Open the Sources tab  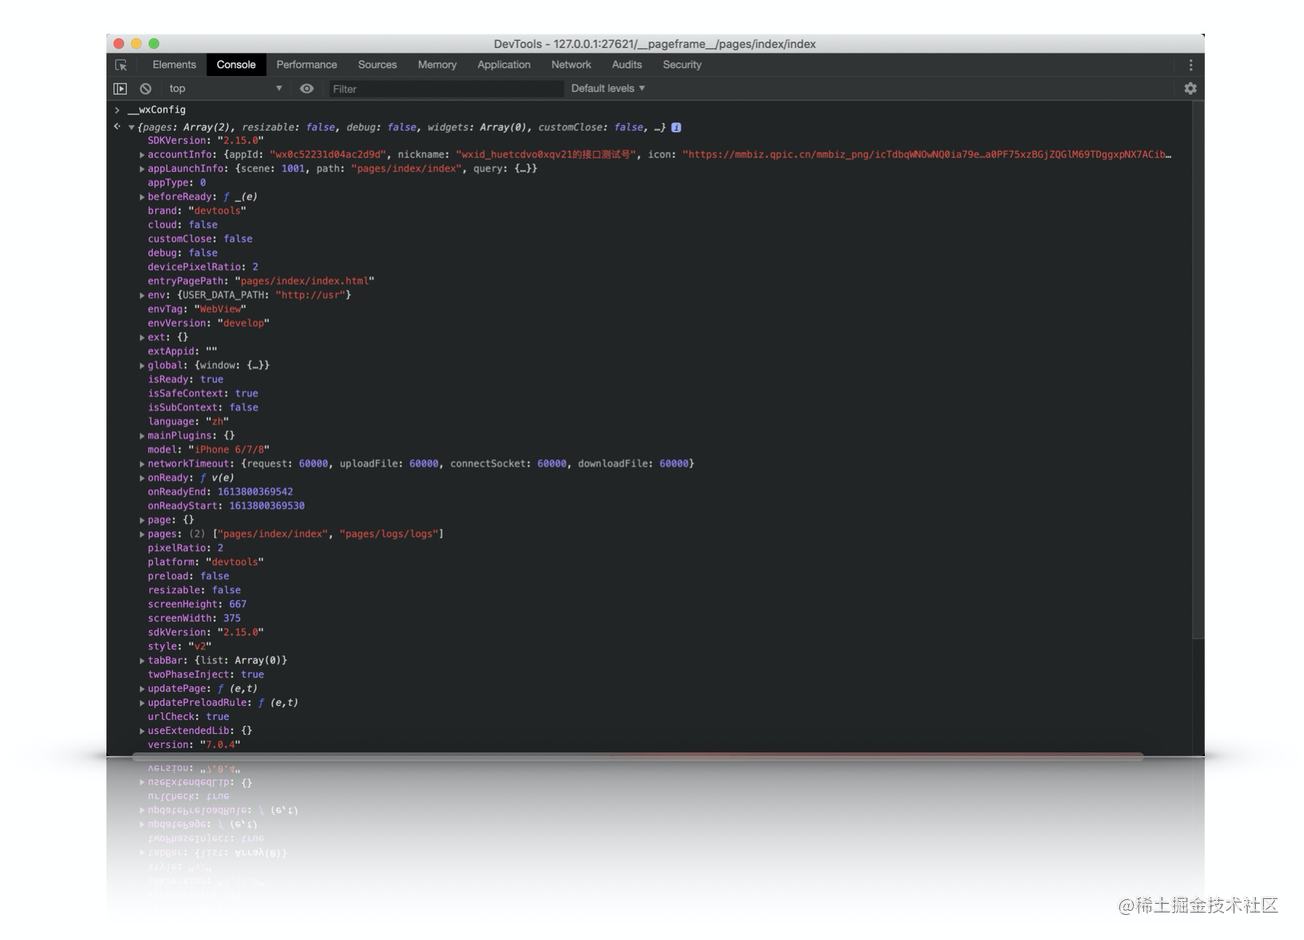(377, 65)
